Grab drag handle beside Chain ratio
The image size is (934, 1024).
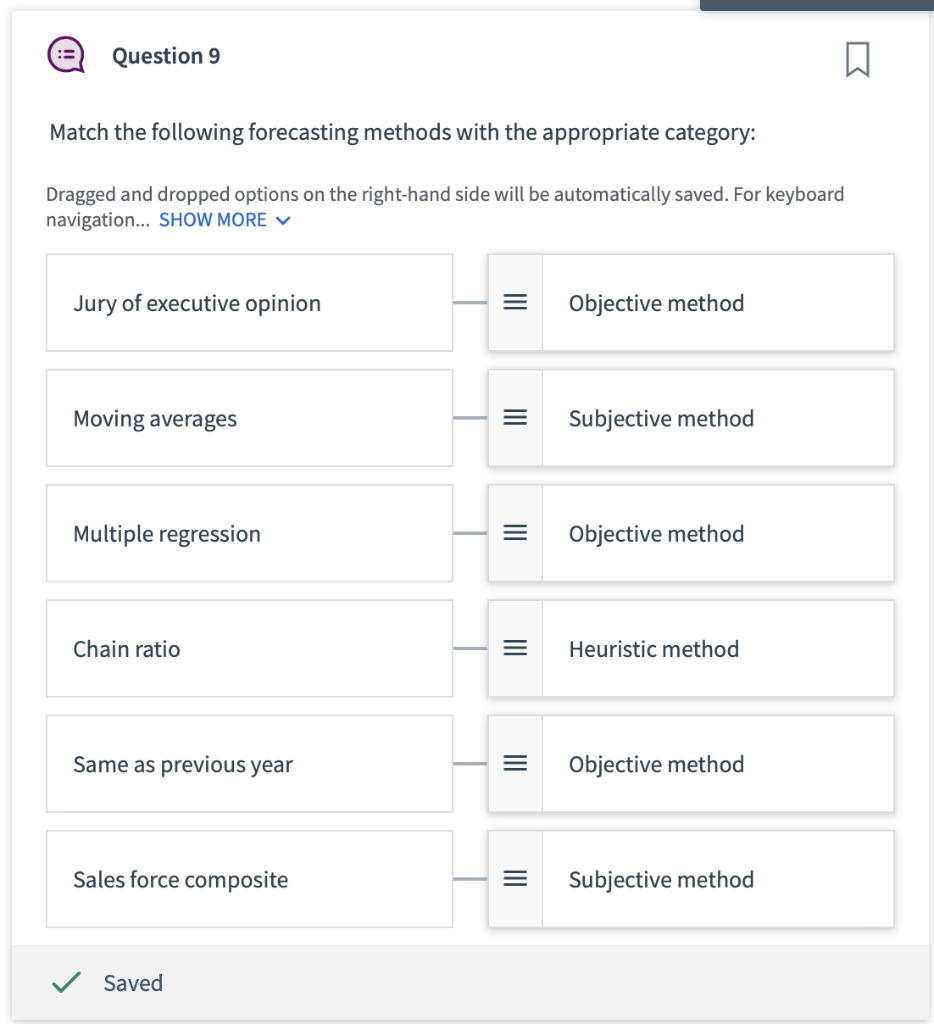click(515, 649)
